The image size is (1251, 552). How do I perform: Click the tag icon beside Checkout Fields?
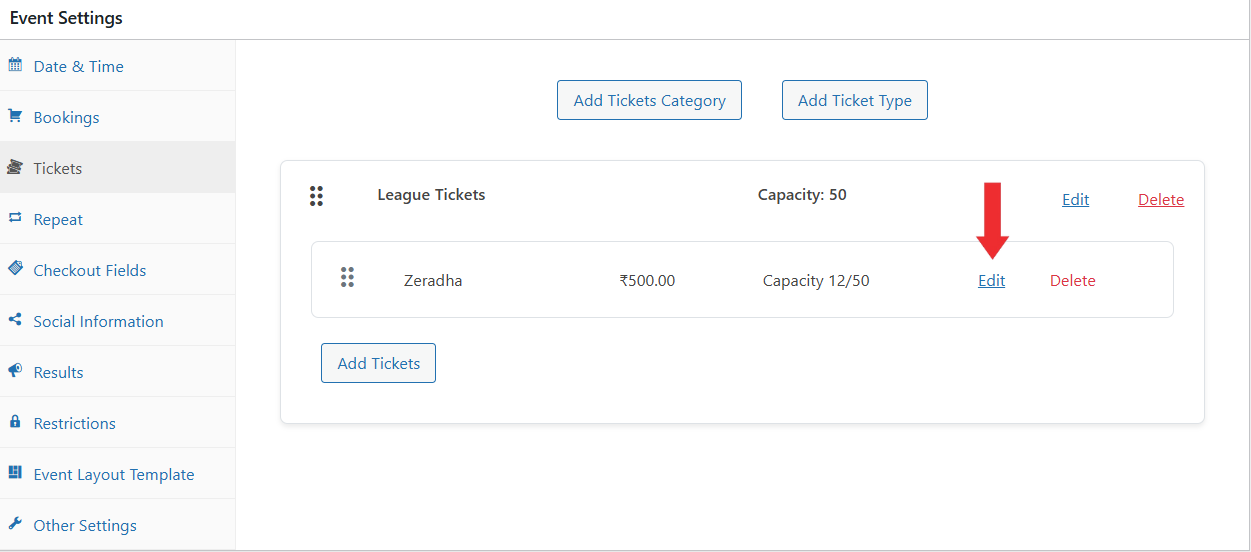tap(15, 269)
